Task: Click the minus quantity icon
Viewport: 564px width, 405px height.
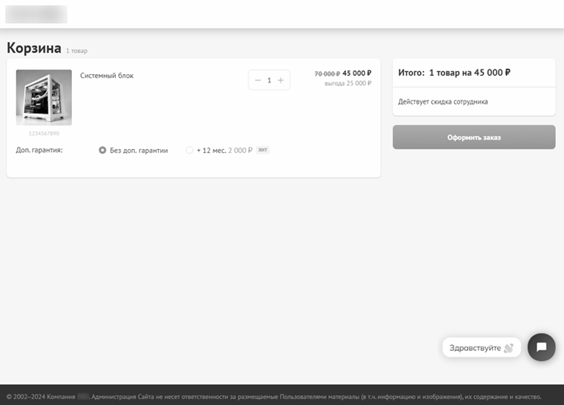Action: (x=258, y=80)
